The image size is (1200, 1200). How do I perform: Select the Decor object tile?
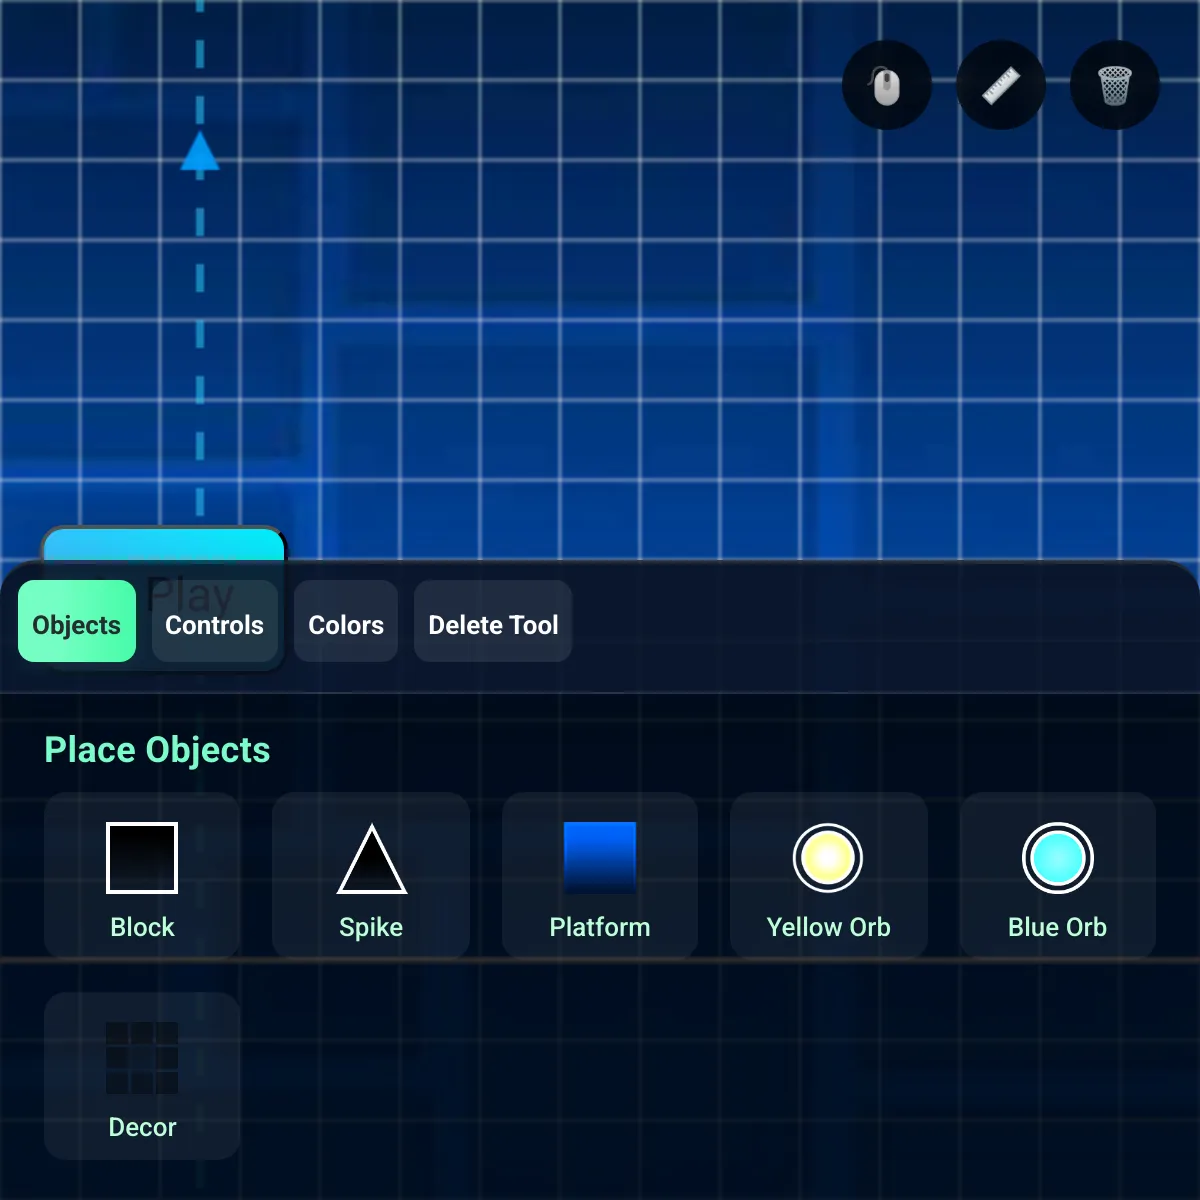pyautogui.click(x=142, y=1076)
